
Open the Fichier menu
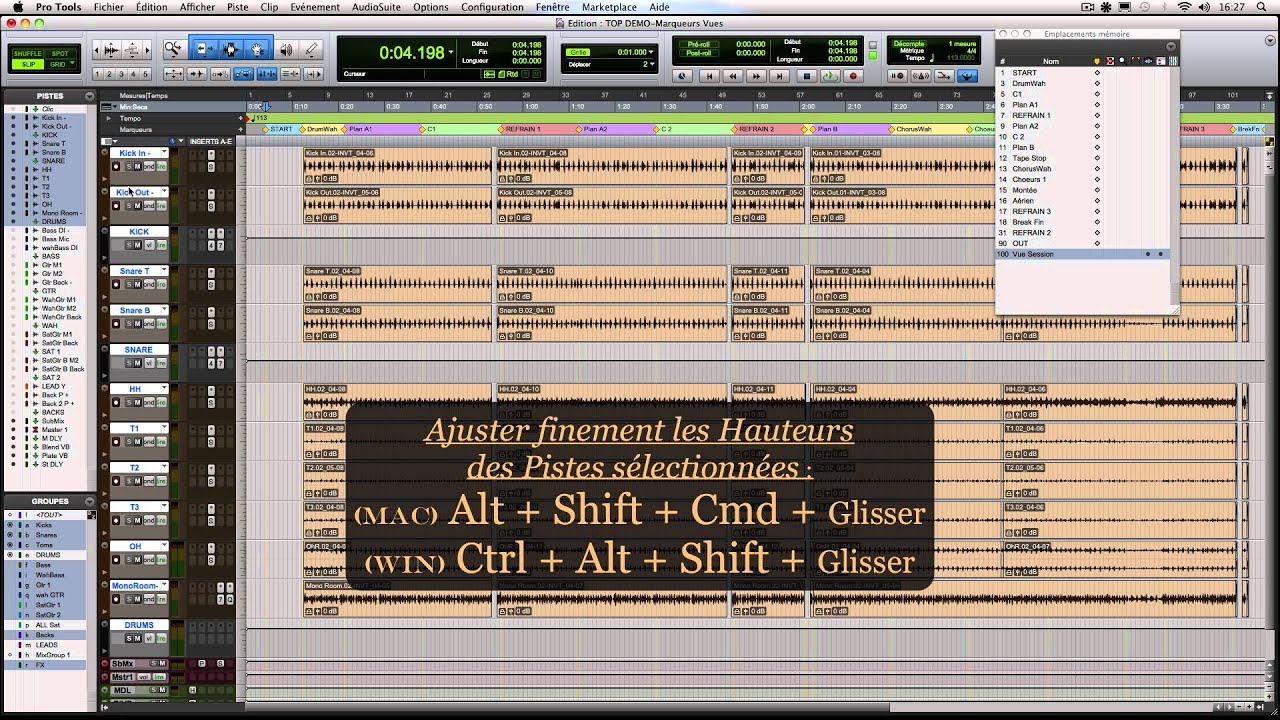(109, 7)
